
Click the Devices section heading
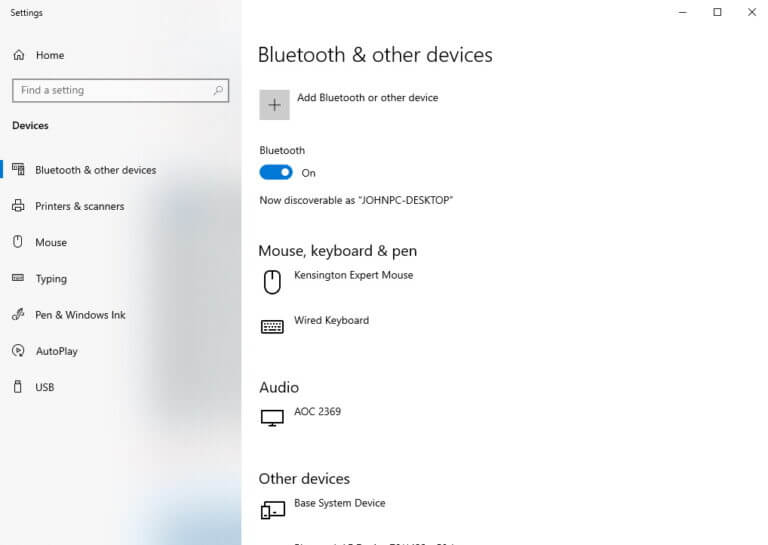[x=30, y=125]
